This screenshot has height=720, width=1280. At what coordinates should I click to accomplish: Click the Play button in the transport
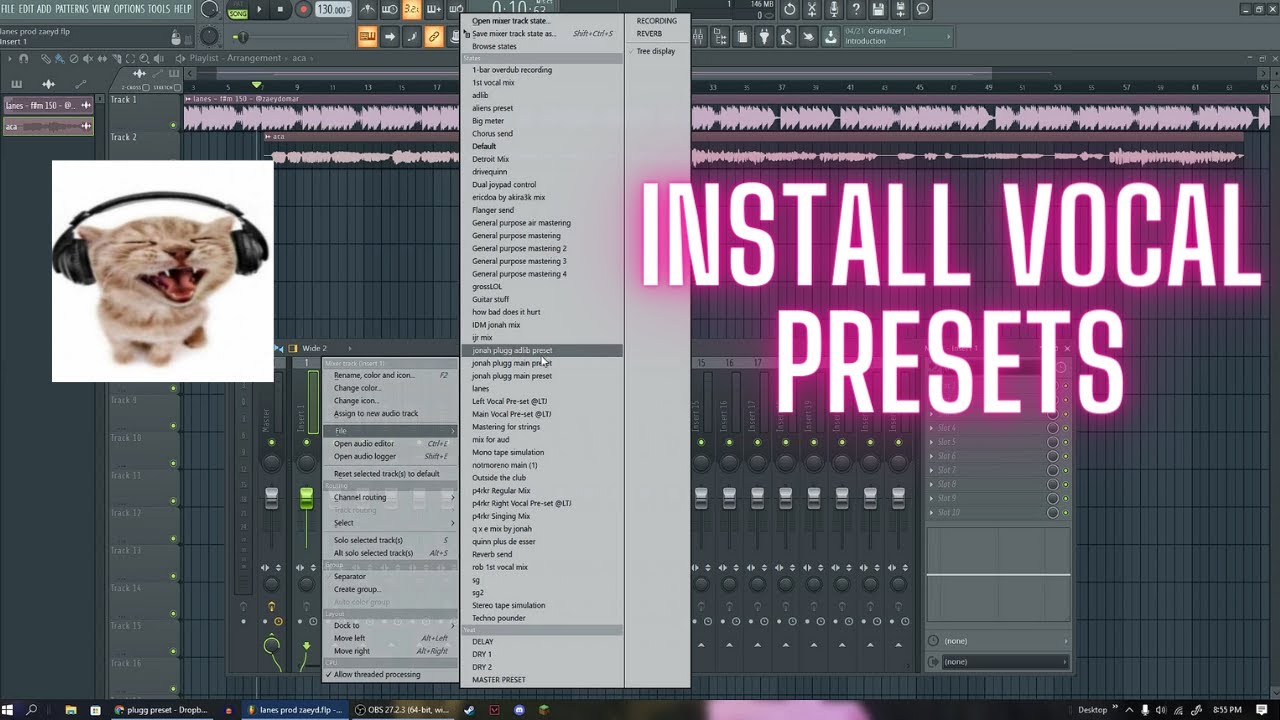(260, 10)
